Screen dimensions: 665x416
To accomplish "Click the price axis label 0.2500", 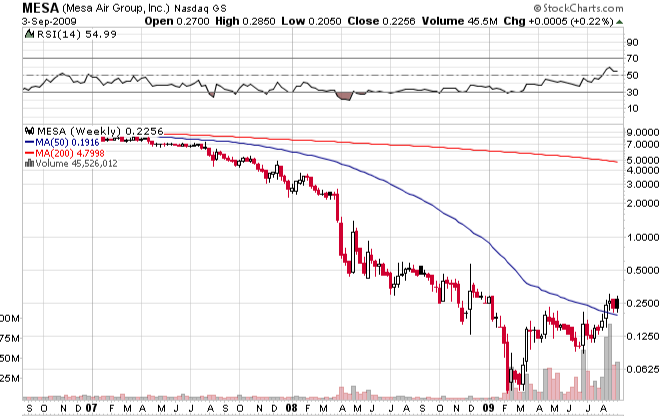I will click(x=643, y=303).
